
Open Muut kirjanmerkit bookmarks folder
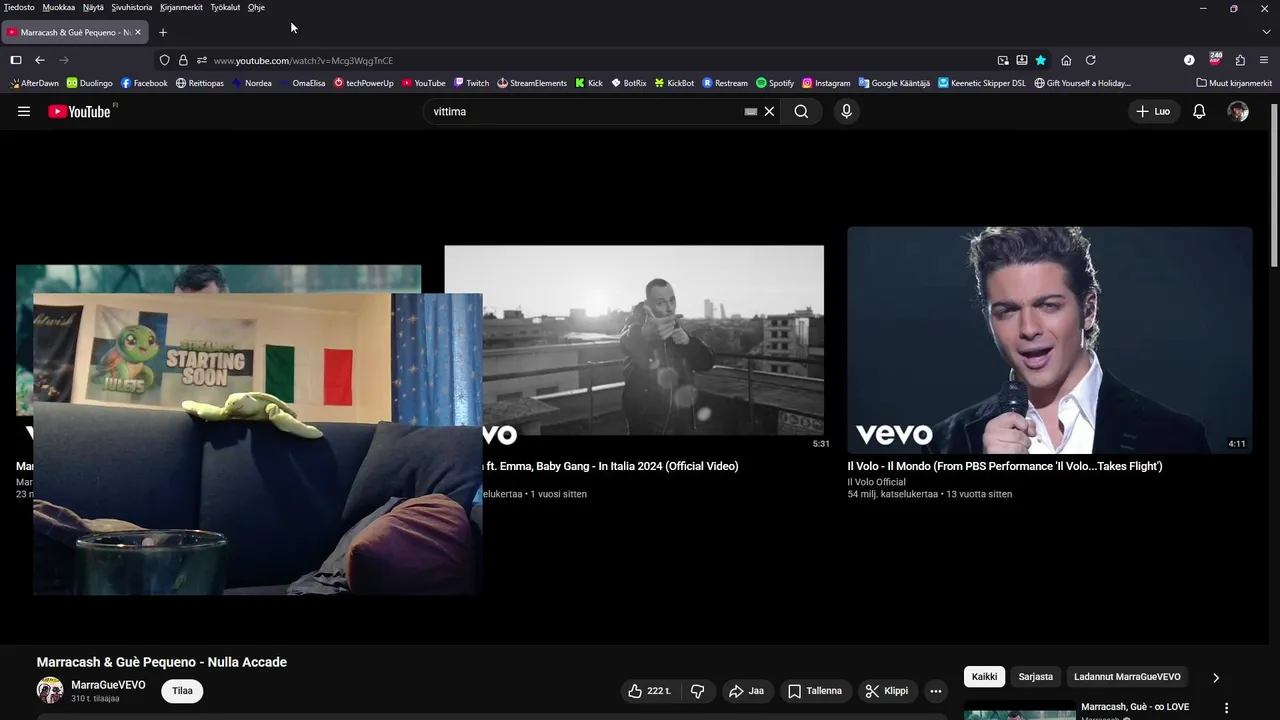1234,83
